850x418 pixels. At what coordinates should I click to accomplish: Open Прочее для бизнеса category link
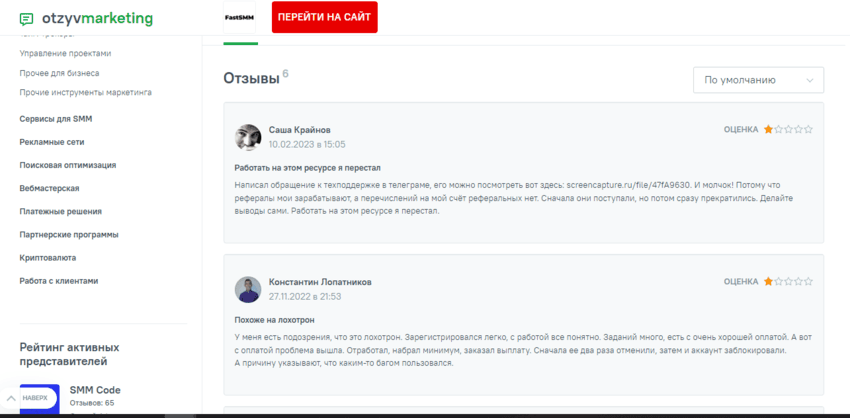coord(59,73)
